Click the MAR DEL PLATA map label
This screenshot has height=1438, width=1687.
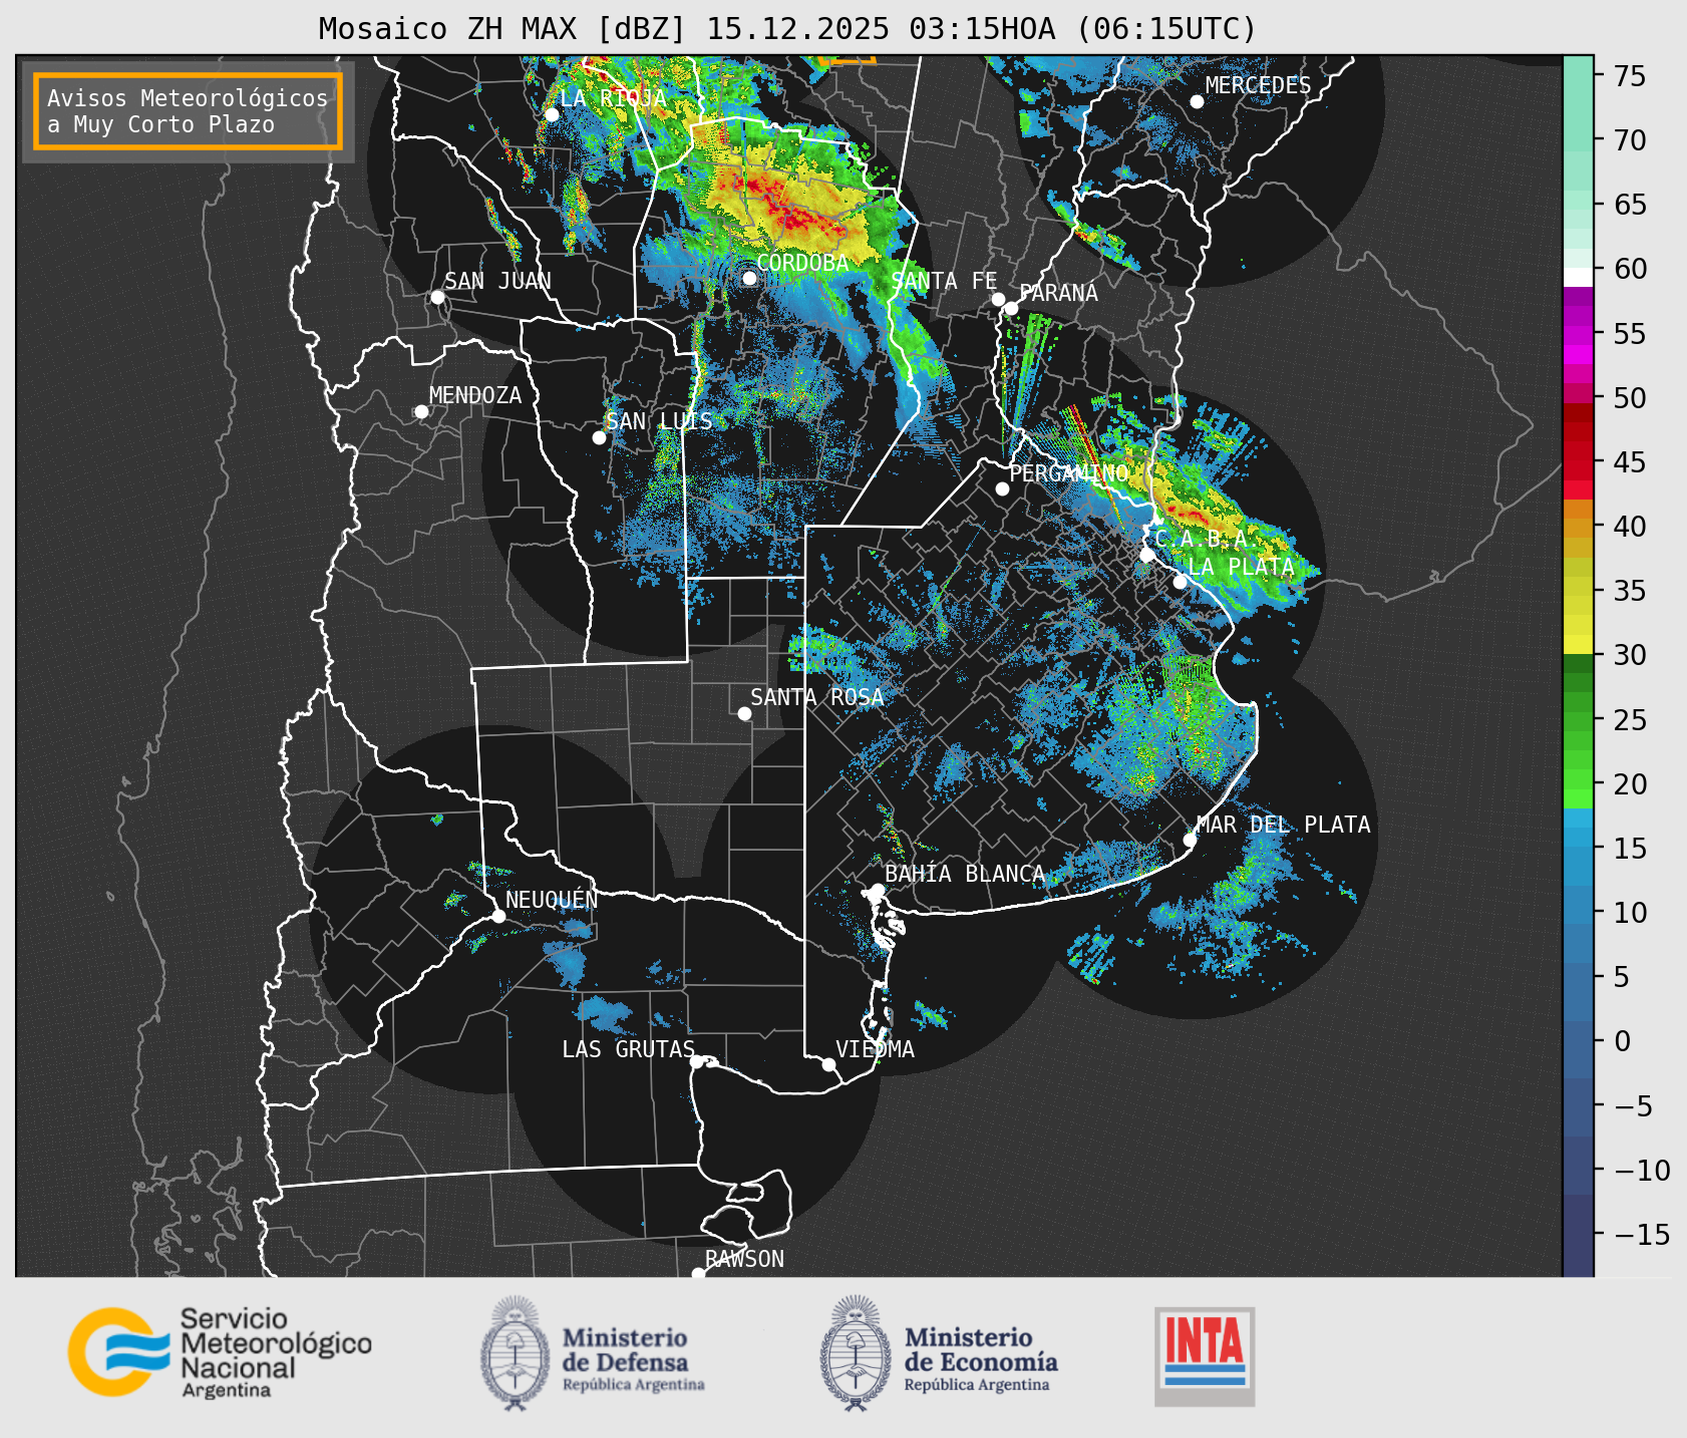tap(1284, 825)
